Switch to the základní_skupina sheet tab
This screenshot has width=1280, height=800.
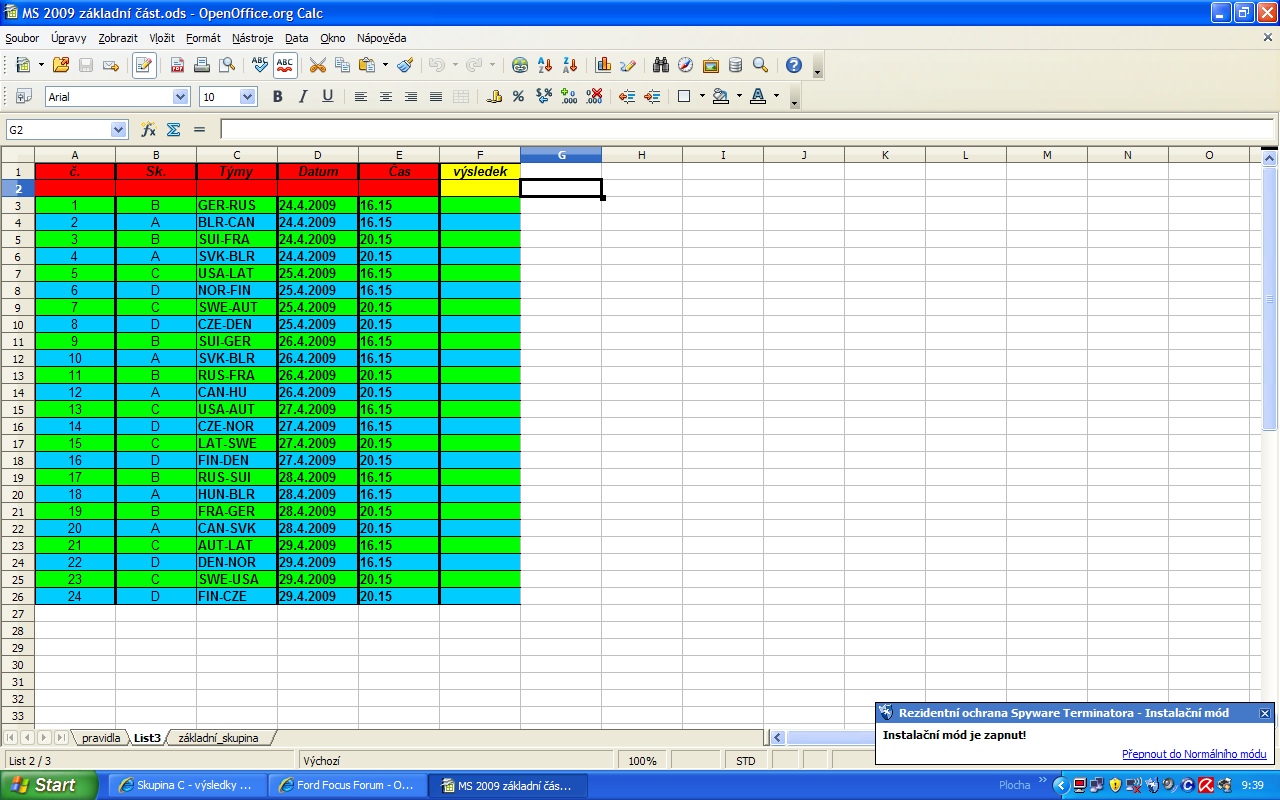point(217,738)
